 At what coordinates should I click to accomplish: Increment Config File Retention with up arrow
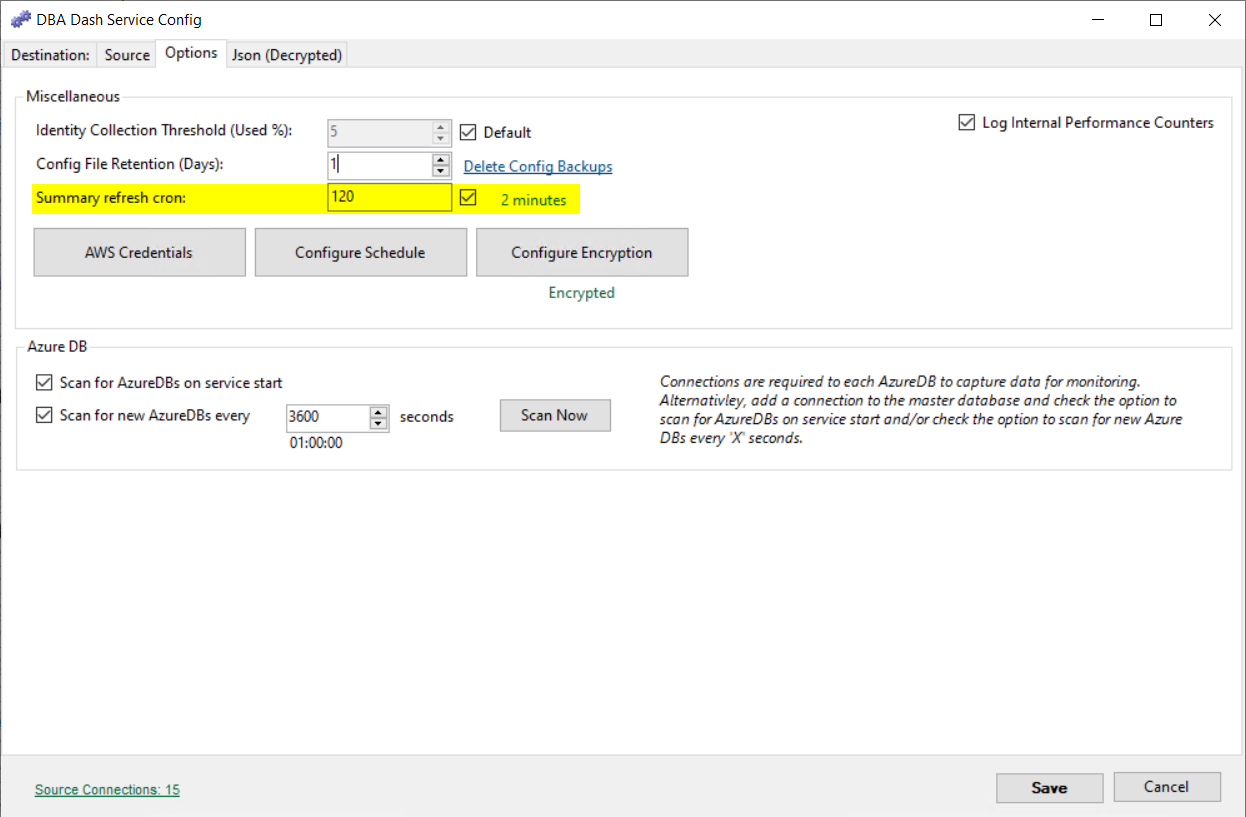click(440, 160)
